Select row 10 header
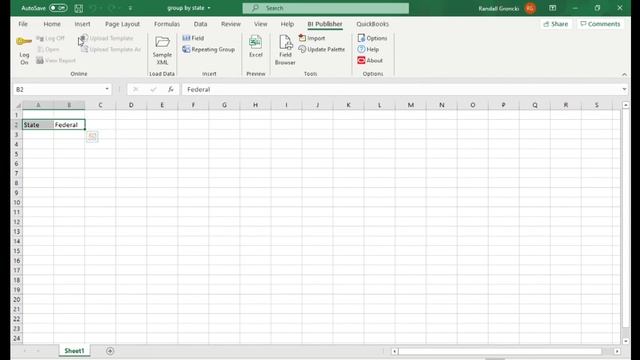This screenshot has width=640, height=360. tap(17, 202)
